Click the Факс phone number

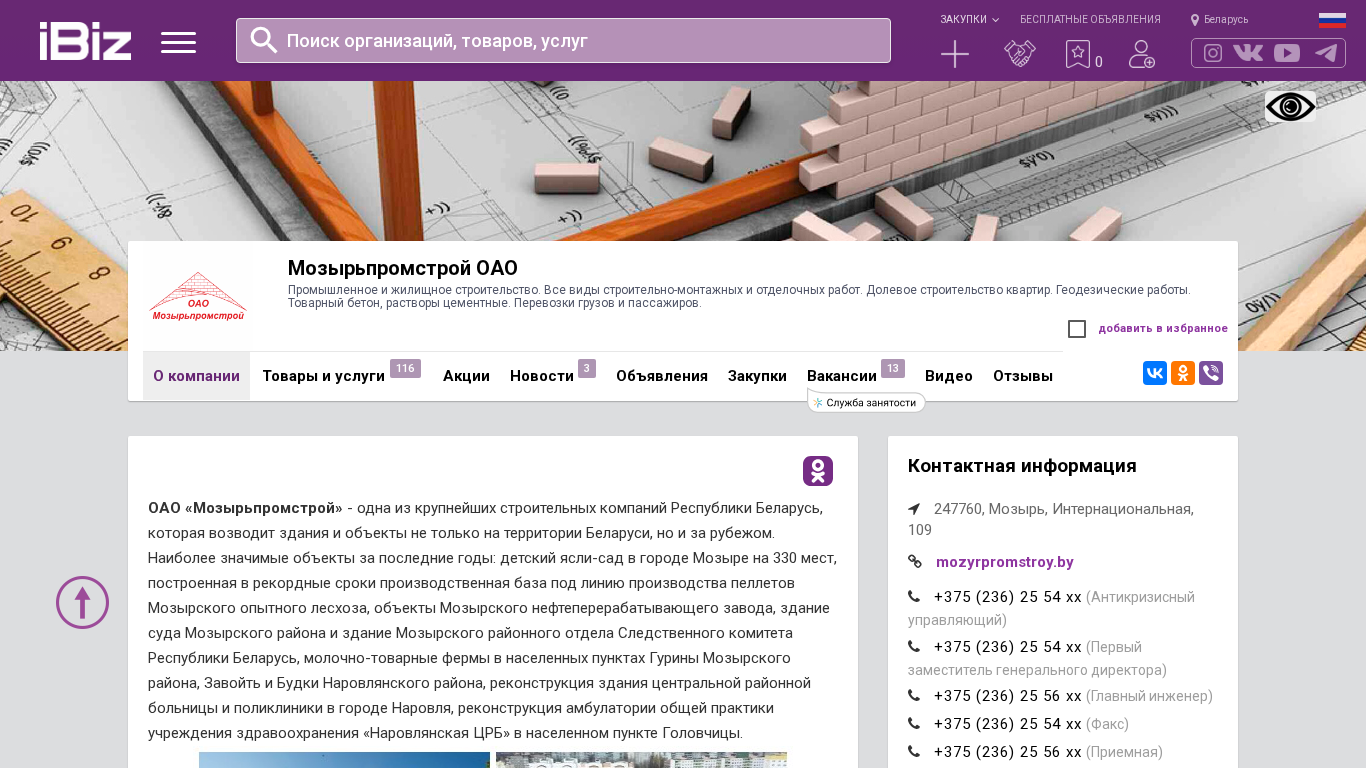coord(1008,724)
